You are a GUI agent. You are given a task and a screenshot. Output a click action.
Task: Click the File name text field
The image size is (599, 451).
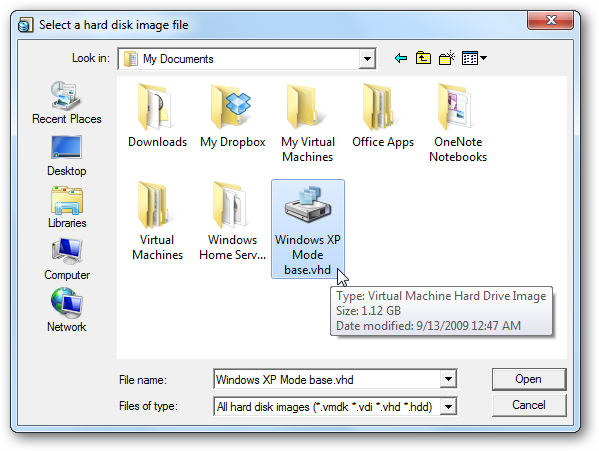[x=327, y=379]
